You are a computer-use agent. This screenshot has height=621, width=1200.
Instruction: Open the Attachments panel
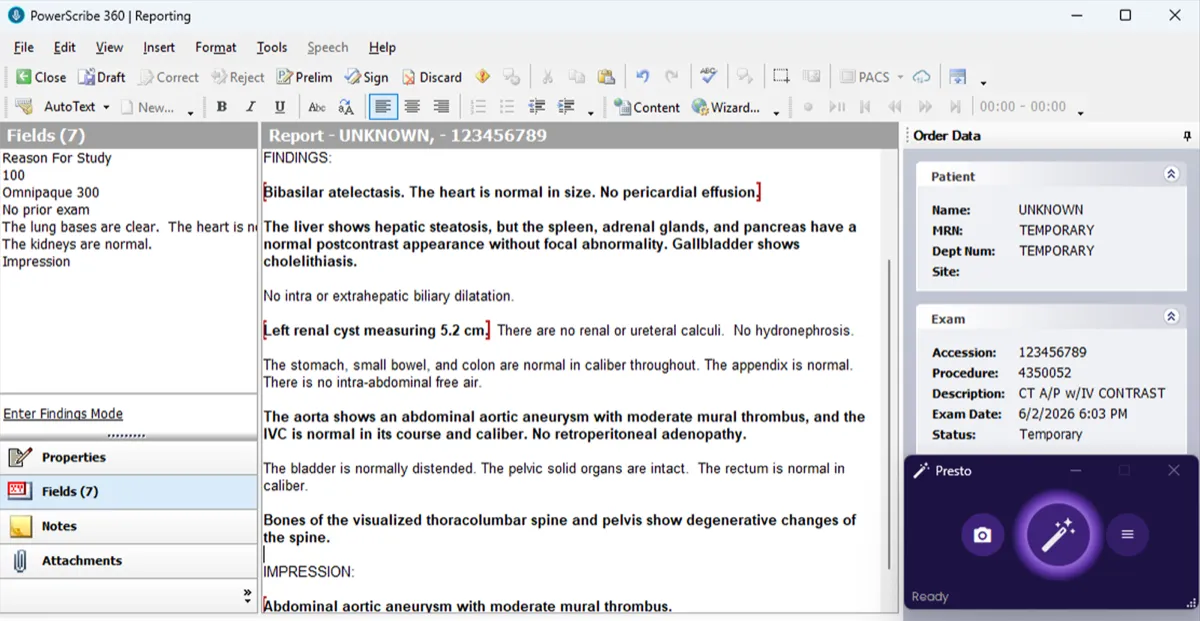129,560
